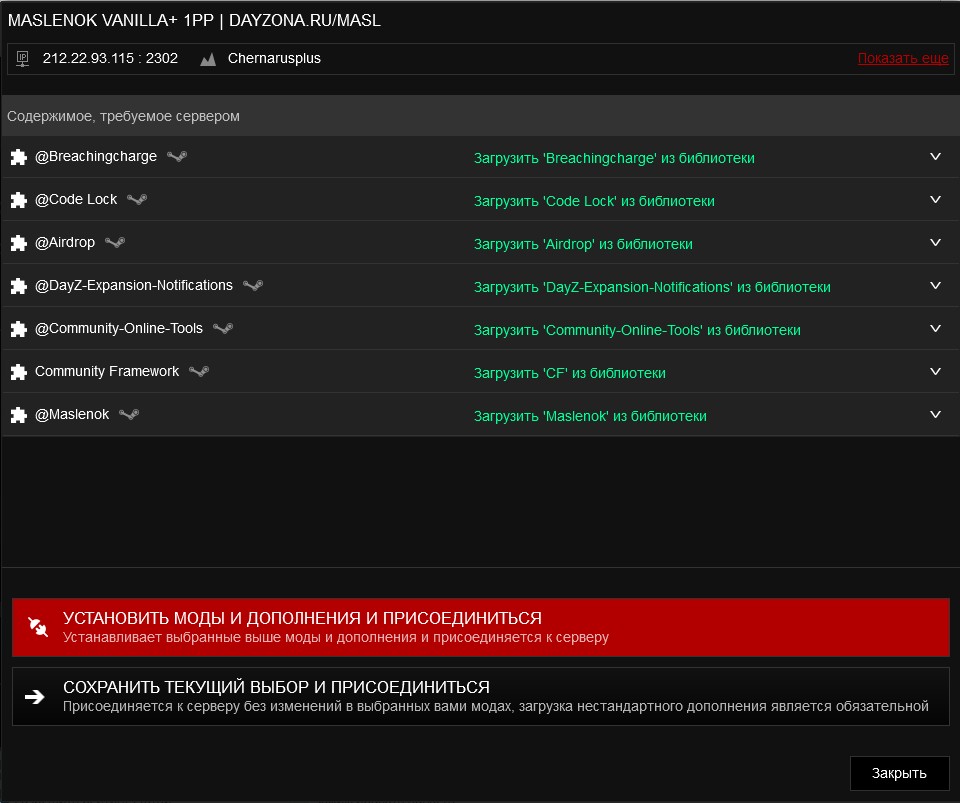Click the mountain map icon beside Chernarusplus

coord(208,59)
